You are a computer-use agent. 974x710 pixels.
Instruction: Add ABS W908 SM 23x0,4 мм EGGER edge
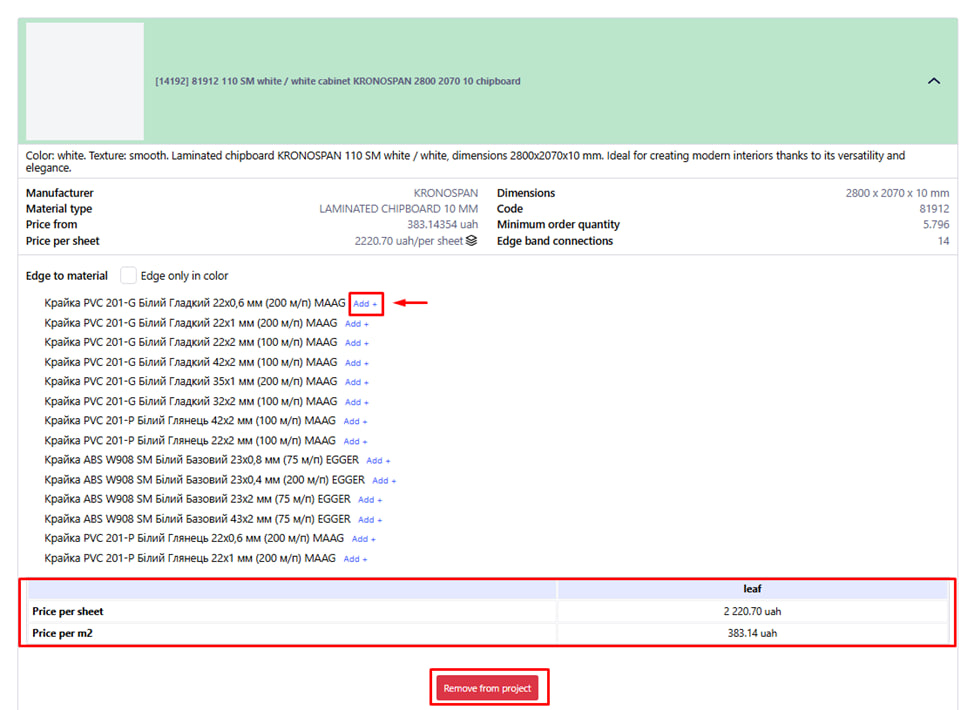(384, 481)
